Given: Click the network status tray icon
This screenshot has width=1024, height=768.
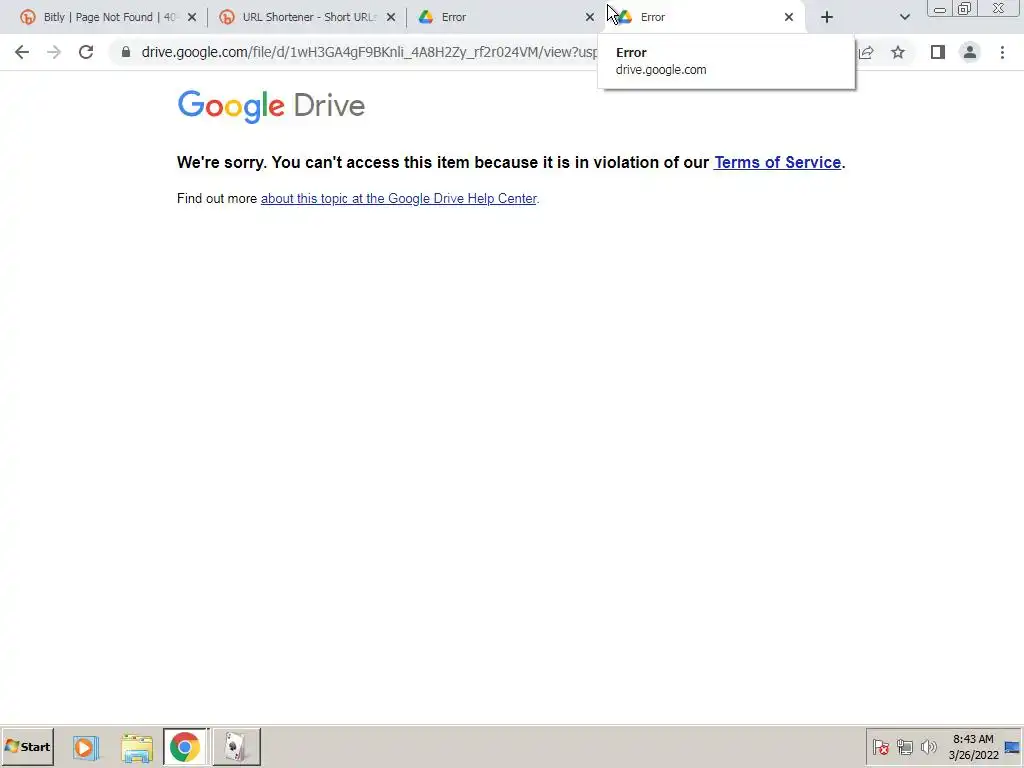Looking at the screenshot, I should pos(904,747).
